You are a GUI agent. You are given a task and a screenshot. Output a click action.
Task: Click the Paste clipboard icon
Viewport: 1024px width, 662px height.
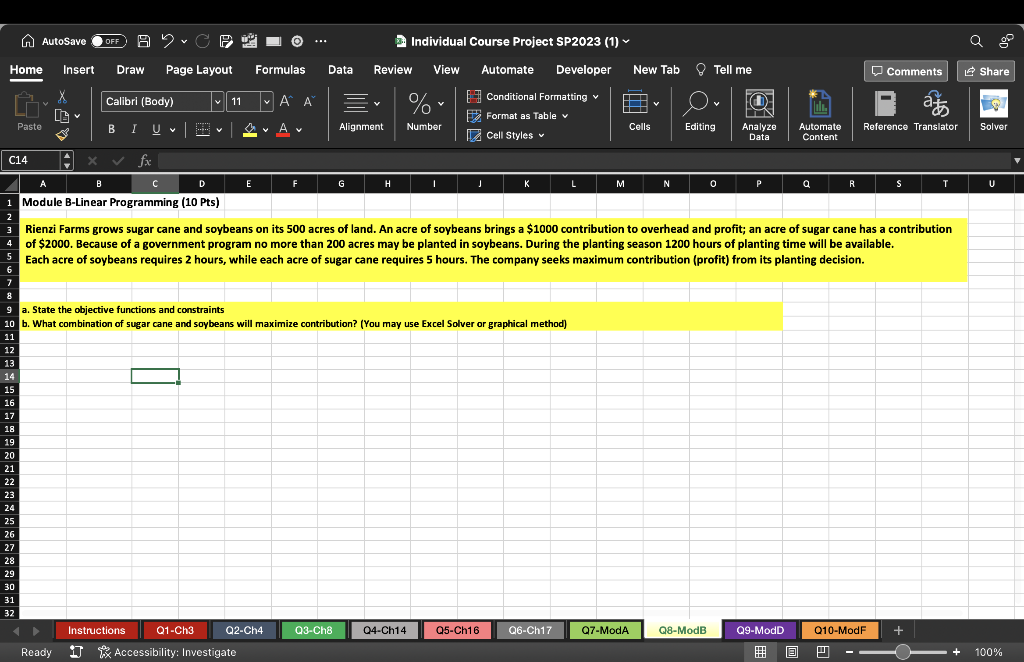tap(26, 106)
